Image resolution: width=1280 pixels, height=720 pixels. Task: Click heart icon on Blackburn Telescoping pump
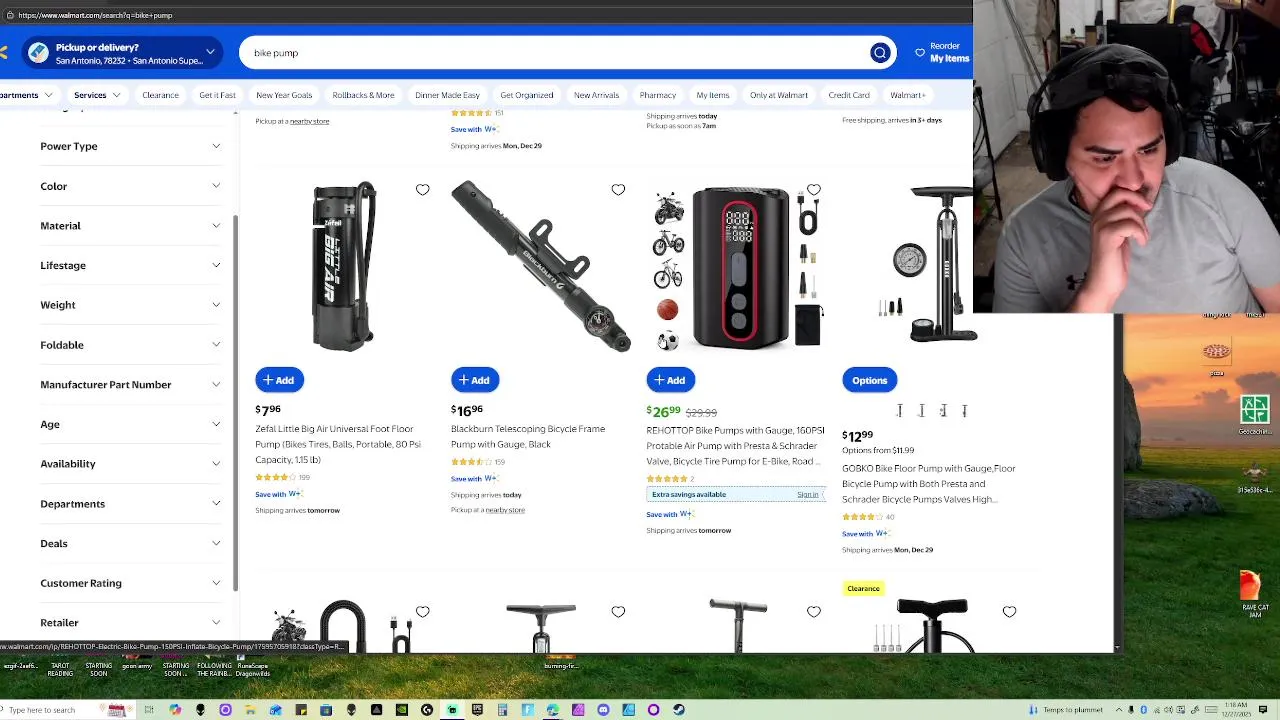[618, 190]
